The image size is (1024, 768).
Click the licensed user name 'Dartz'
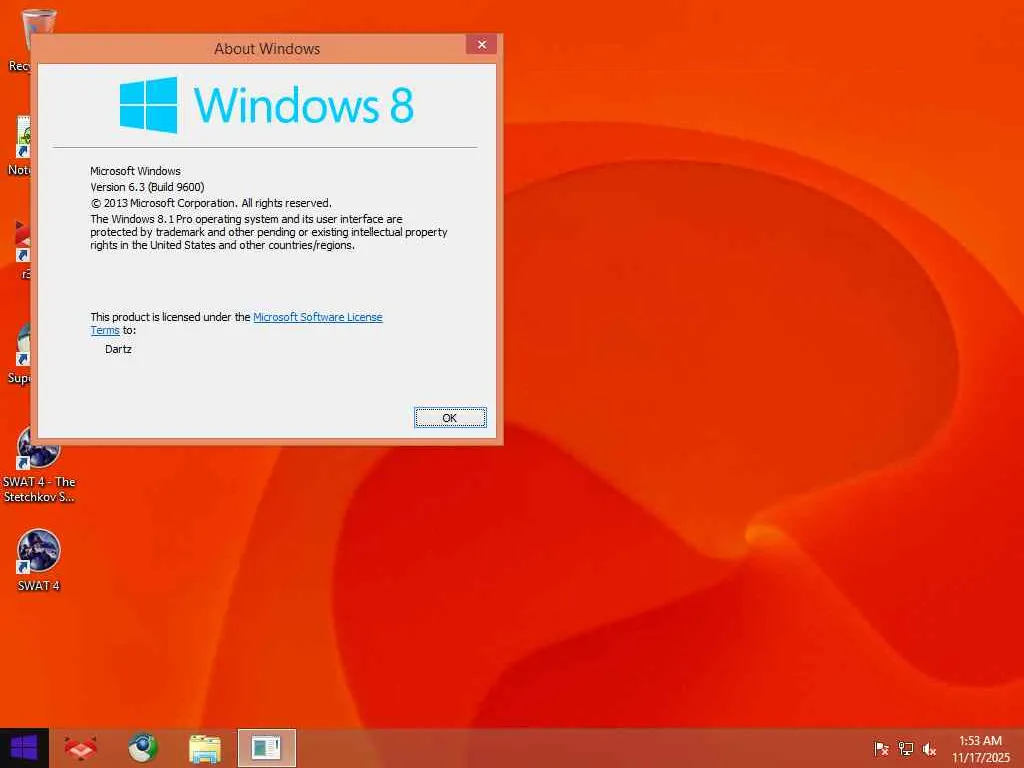pos(118,349)
